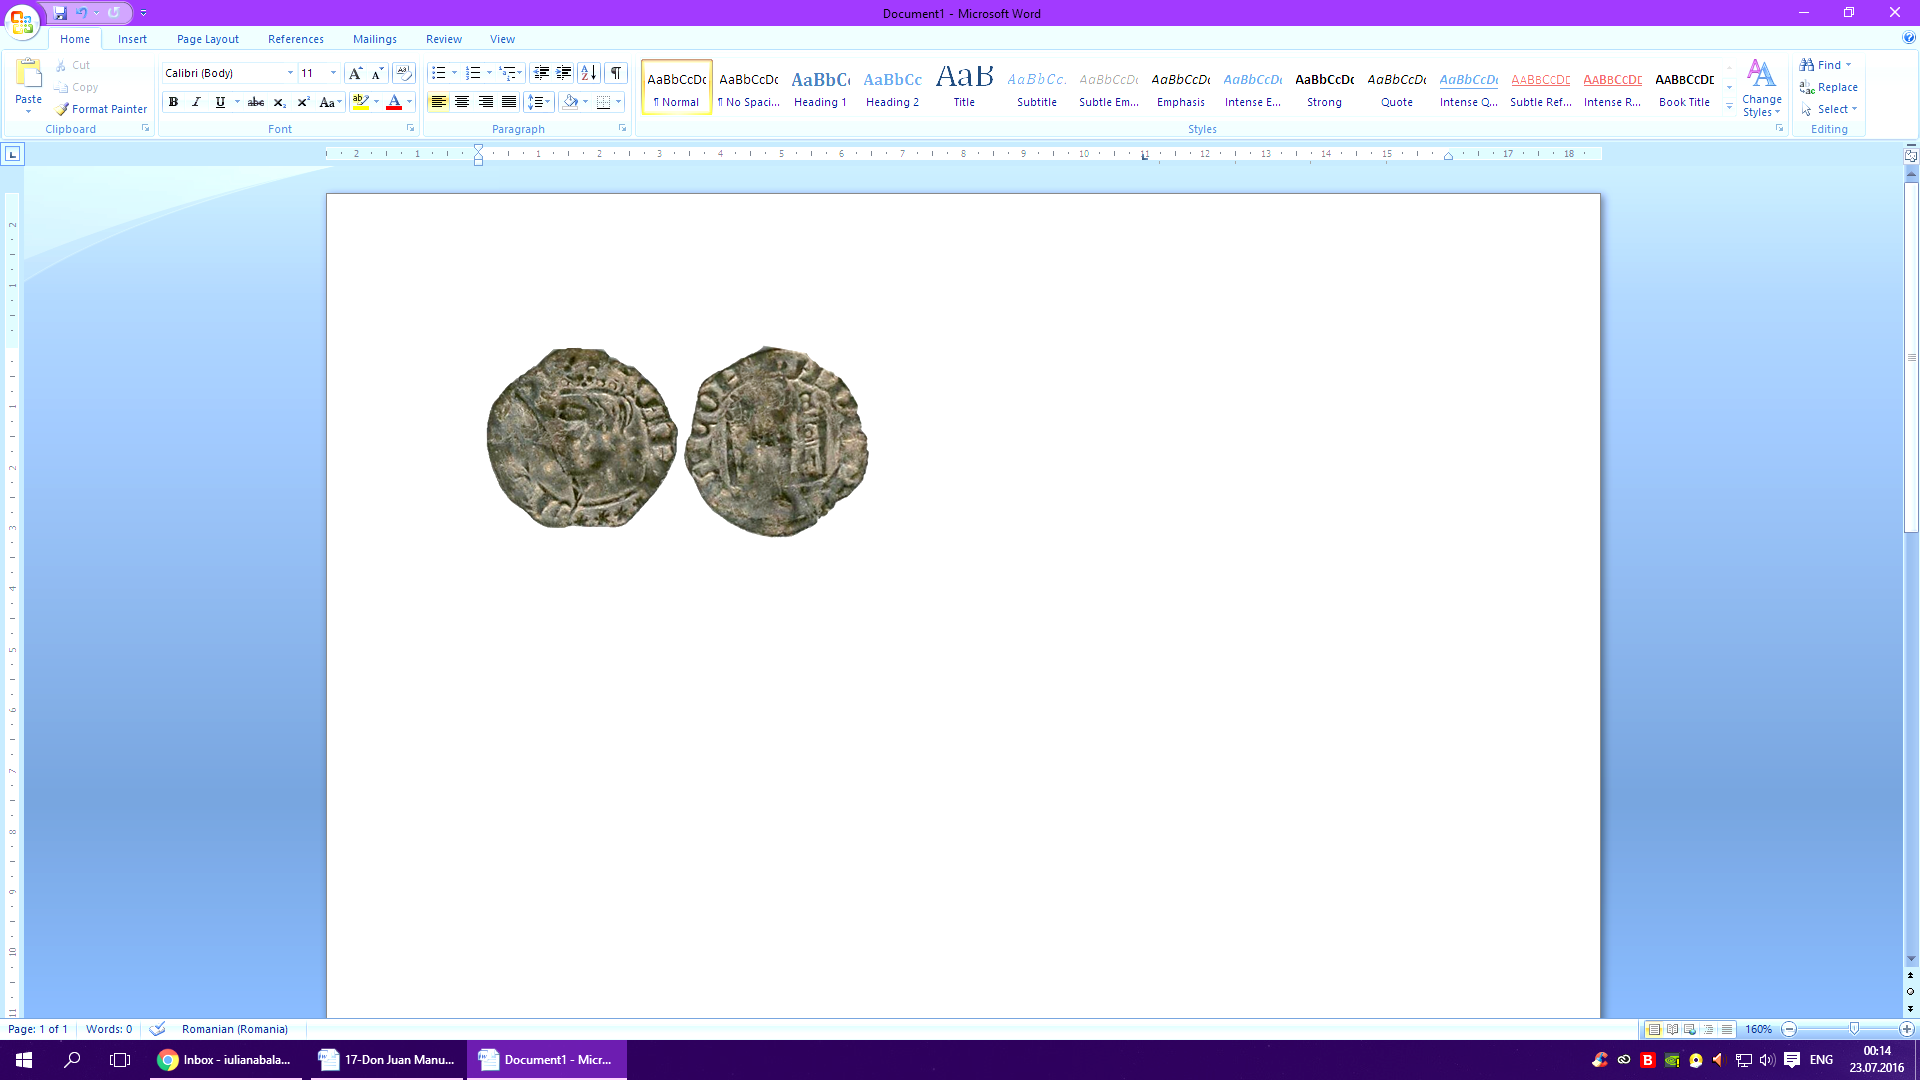1920x1080 pixels.
Task: Open the Chrome Inbox taskbar item
Action: coord(225,1060)
